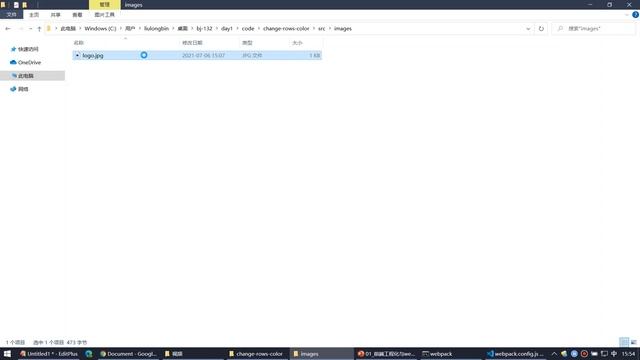Go up one folder level

39,29
